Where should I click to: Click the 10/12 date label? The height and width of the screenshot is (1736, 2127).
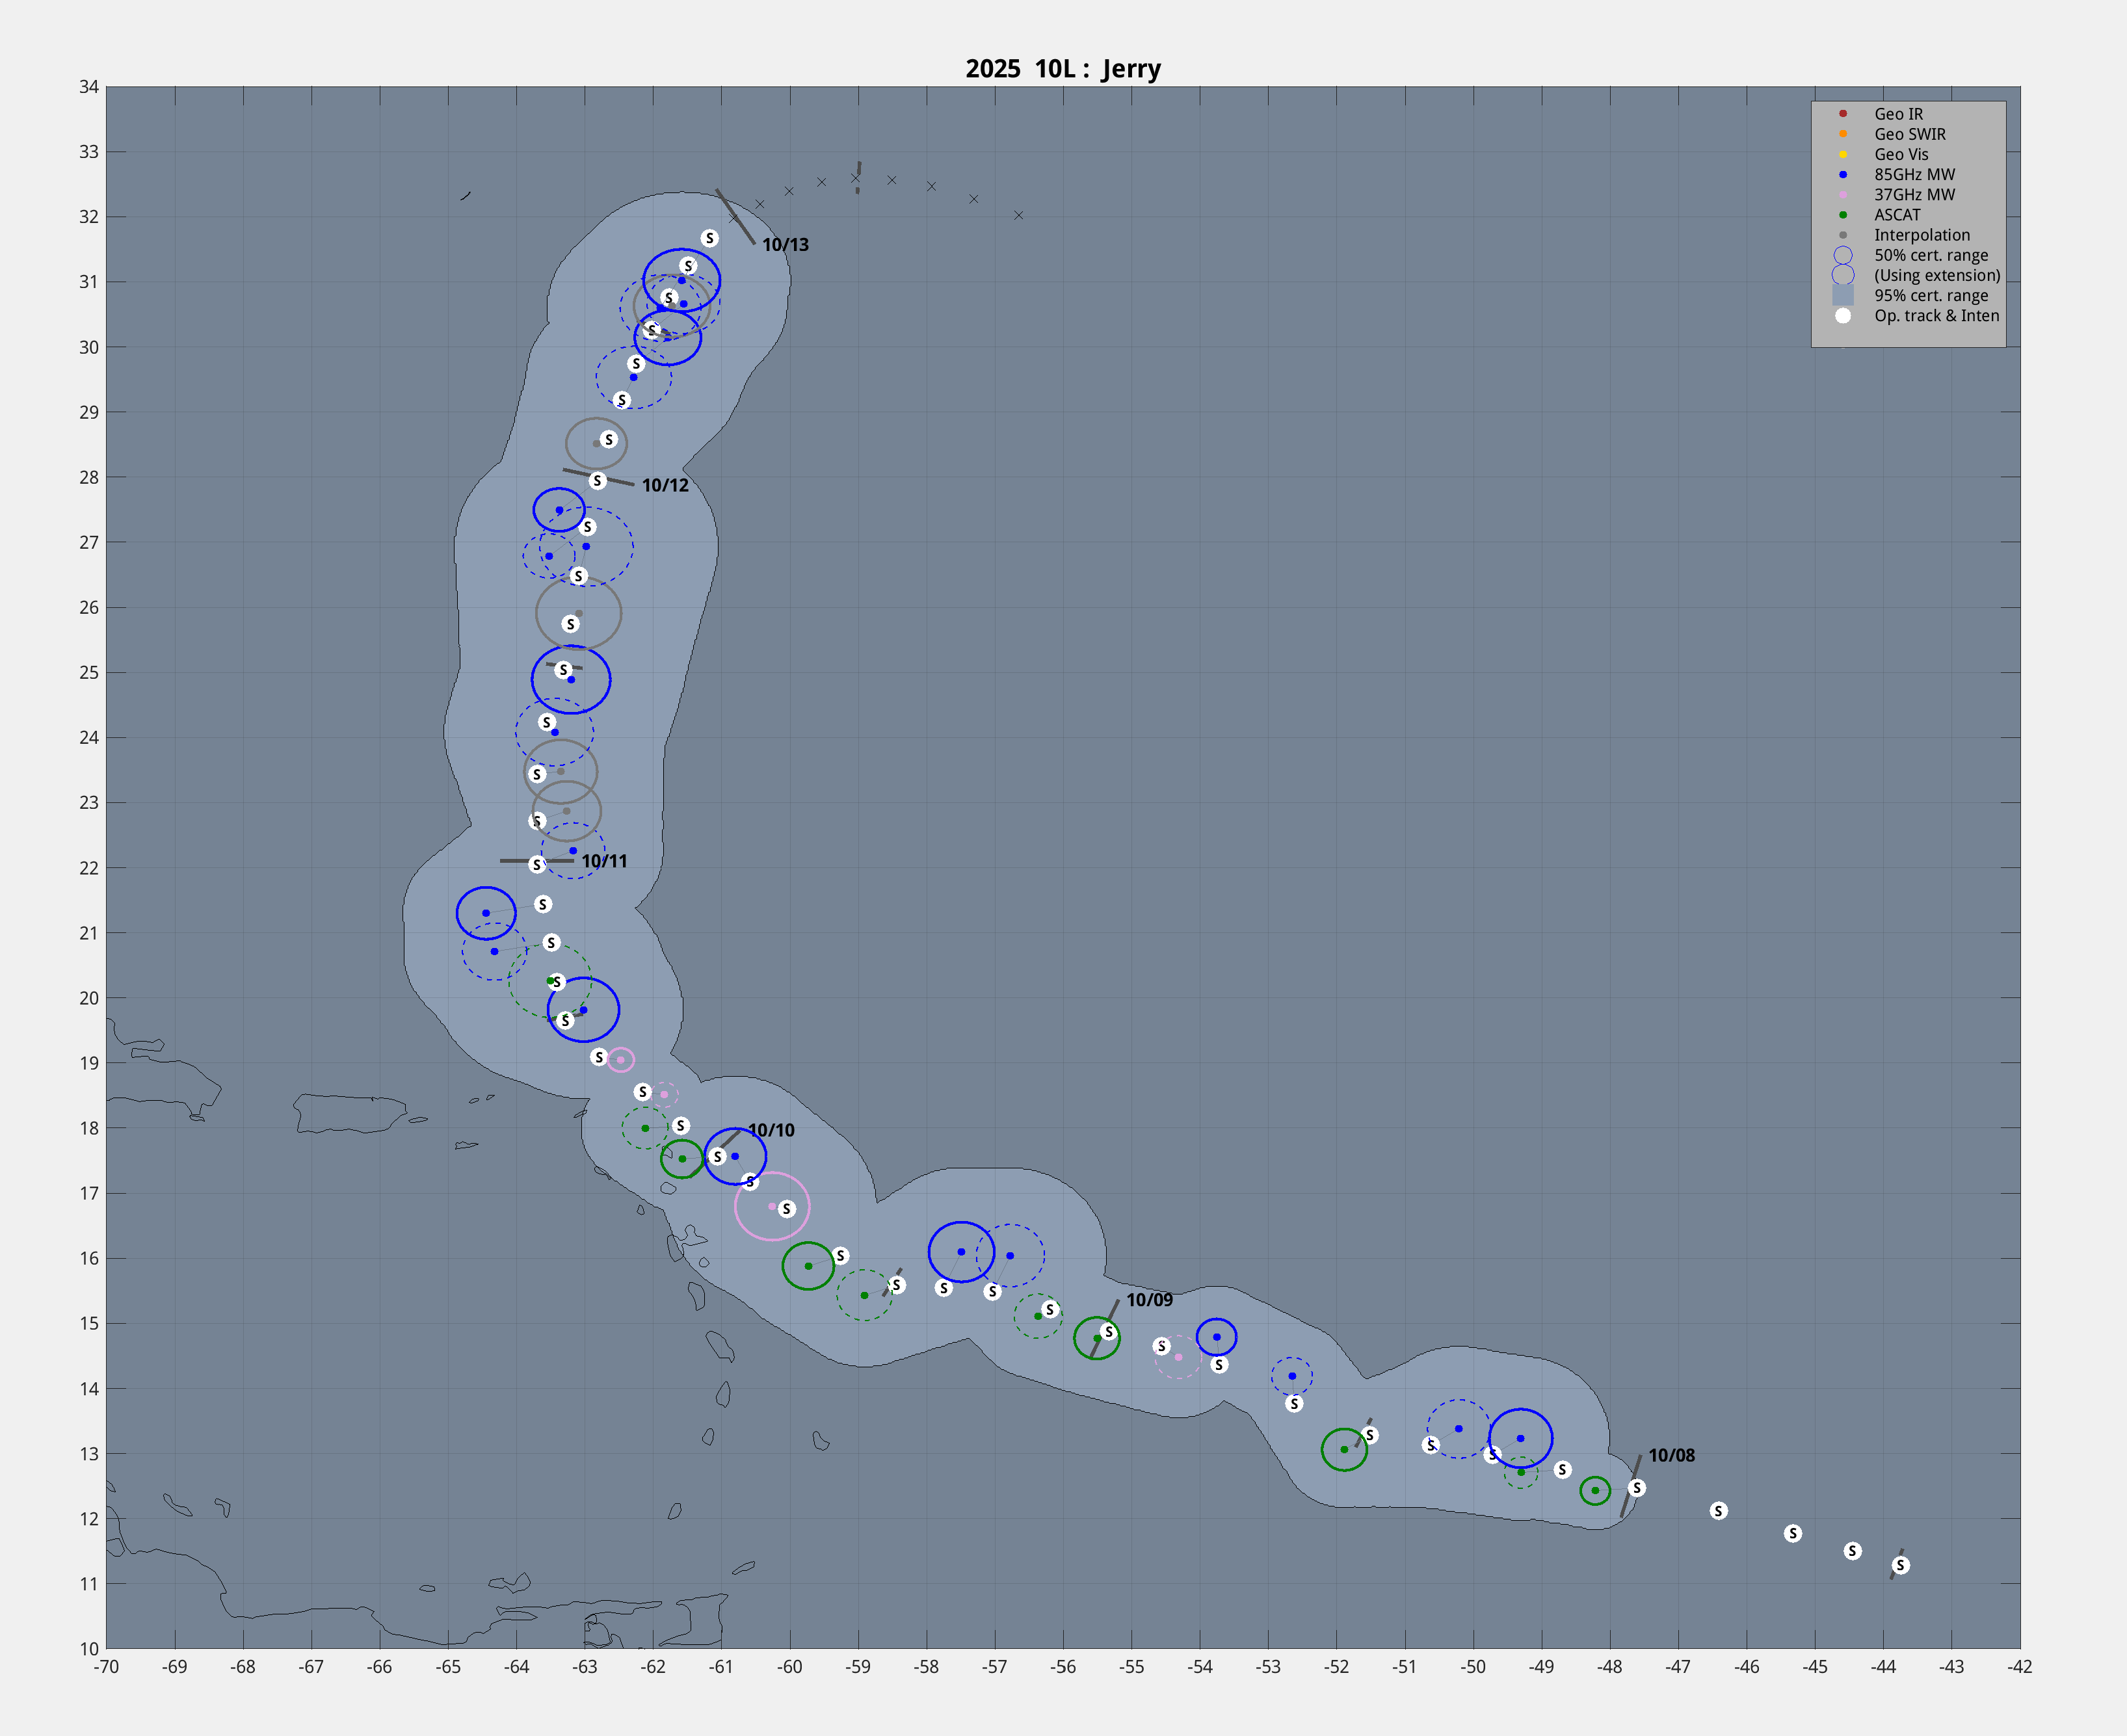pos(665,485)
